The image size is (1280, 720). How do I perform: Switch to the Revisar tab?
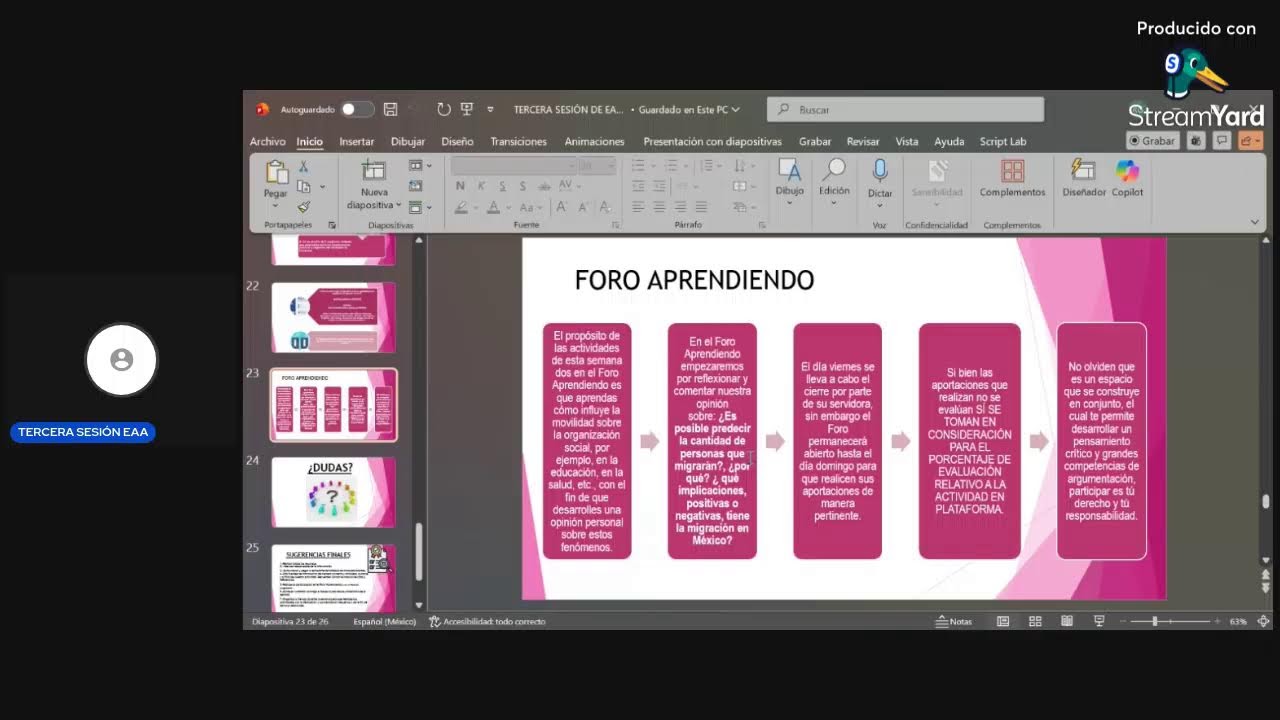click(x=863, y=142)
